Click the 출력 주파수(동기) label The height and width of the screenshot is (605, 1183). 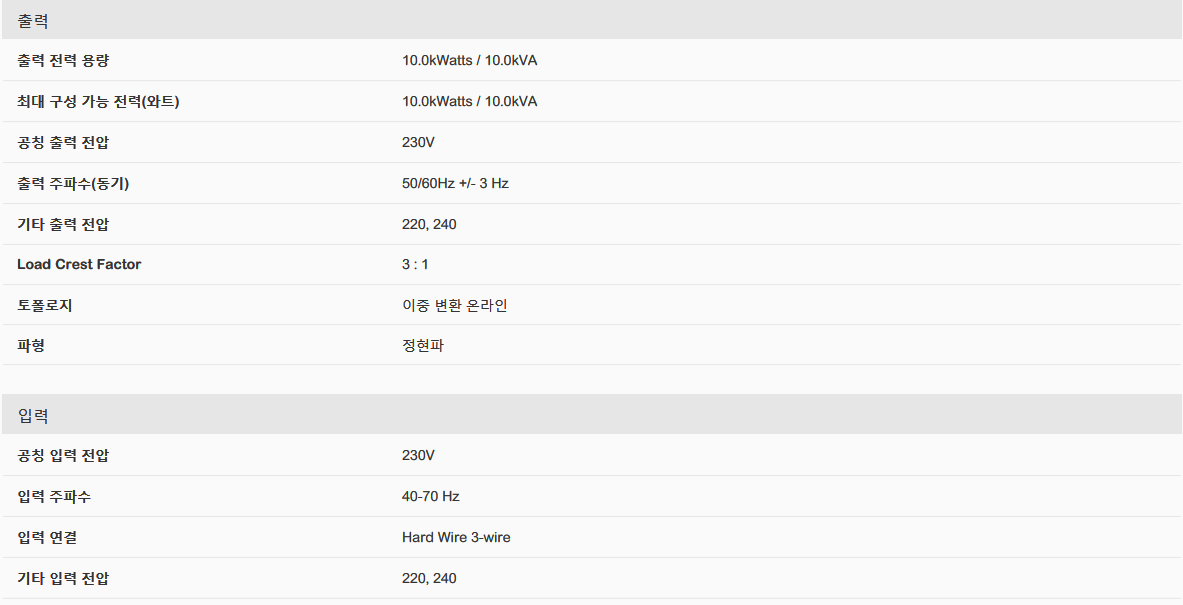[x=73, y=184]
